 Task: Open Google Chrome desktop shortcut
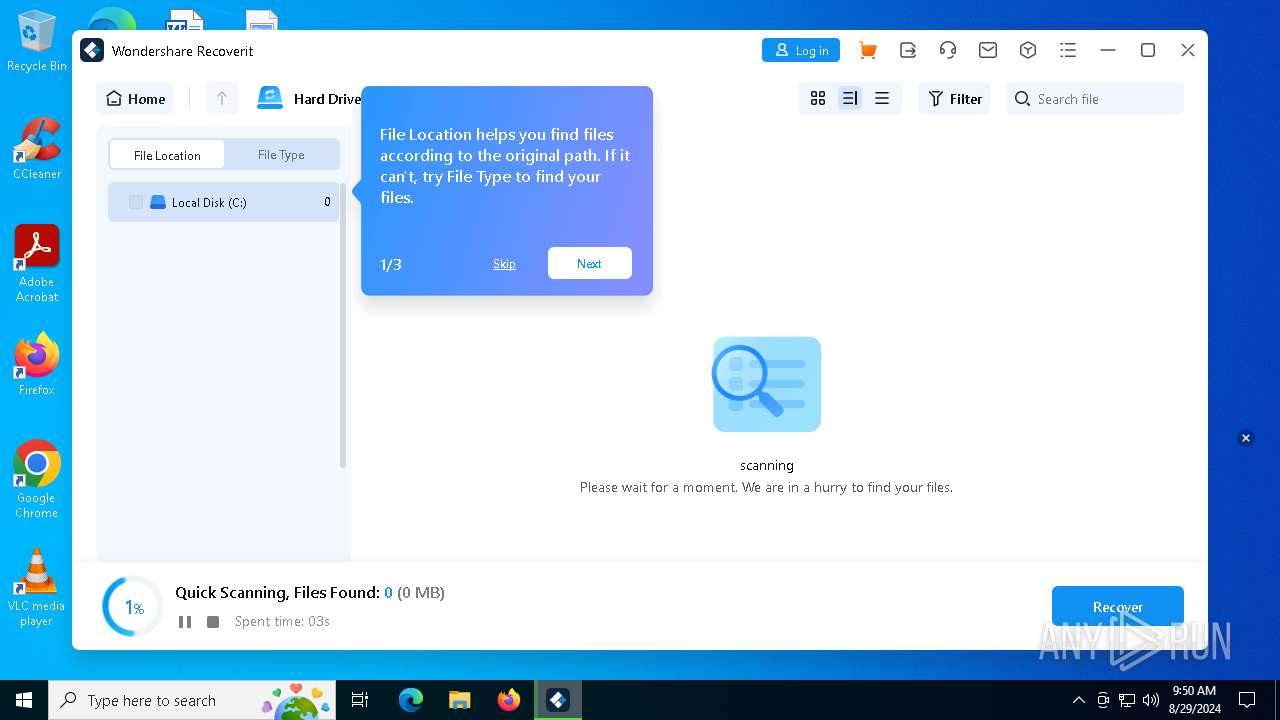point(37,479)
